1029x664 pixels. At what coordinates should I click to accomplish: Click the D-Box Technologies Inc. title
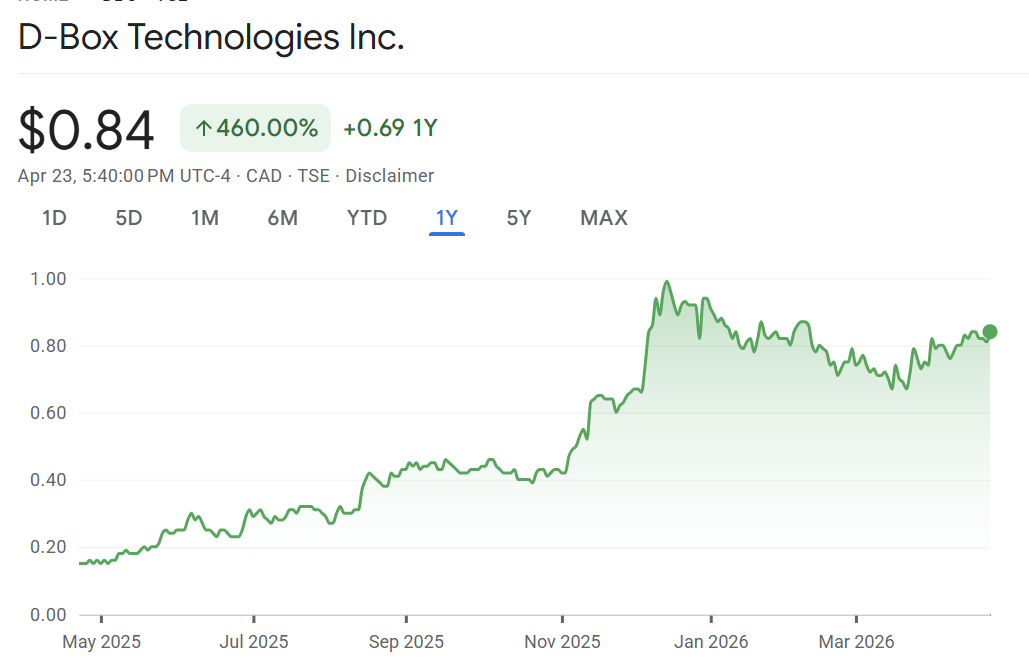click(x=212, y=38)
